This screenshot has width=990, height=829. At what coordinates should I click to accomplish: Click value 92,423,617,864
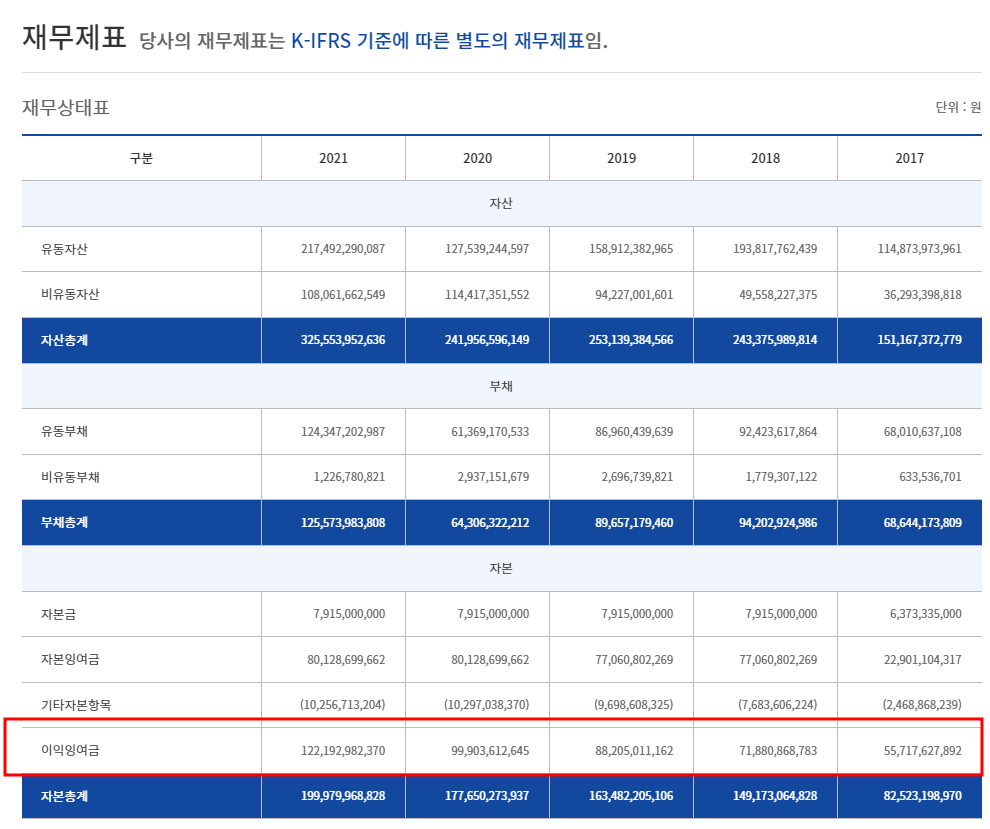[778, 431]
